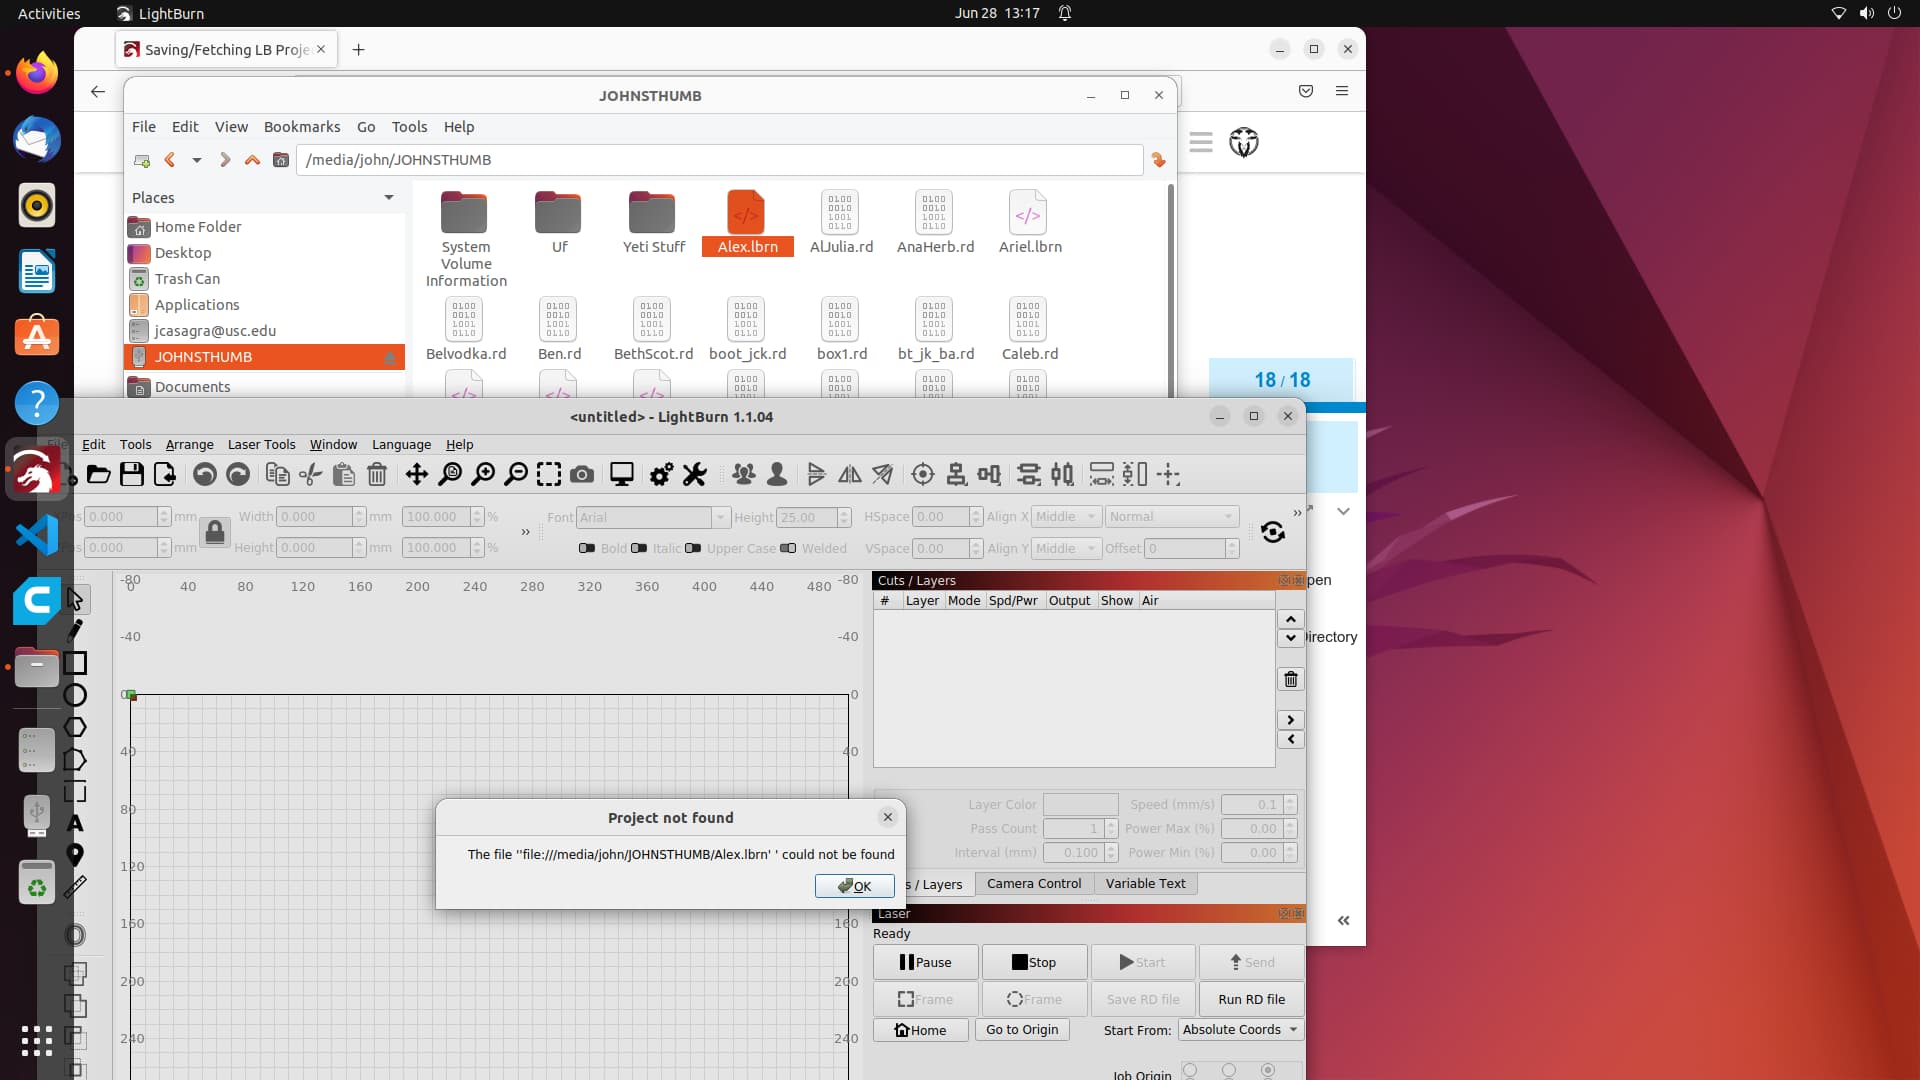Open the Align X Middle dropdown
Viewport: 1920px width, 1080px height.
tap(1066, 517)
